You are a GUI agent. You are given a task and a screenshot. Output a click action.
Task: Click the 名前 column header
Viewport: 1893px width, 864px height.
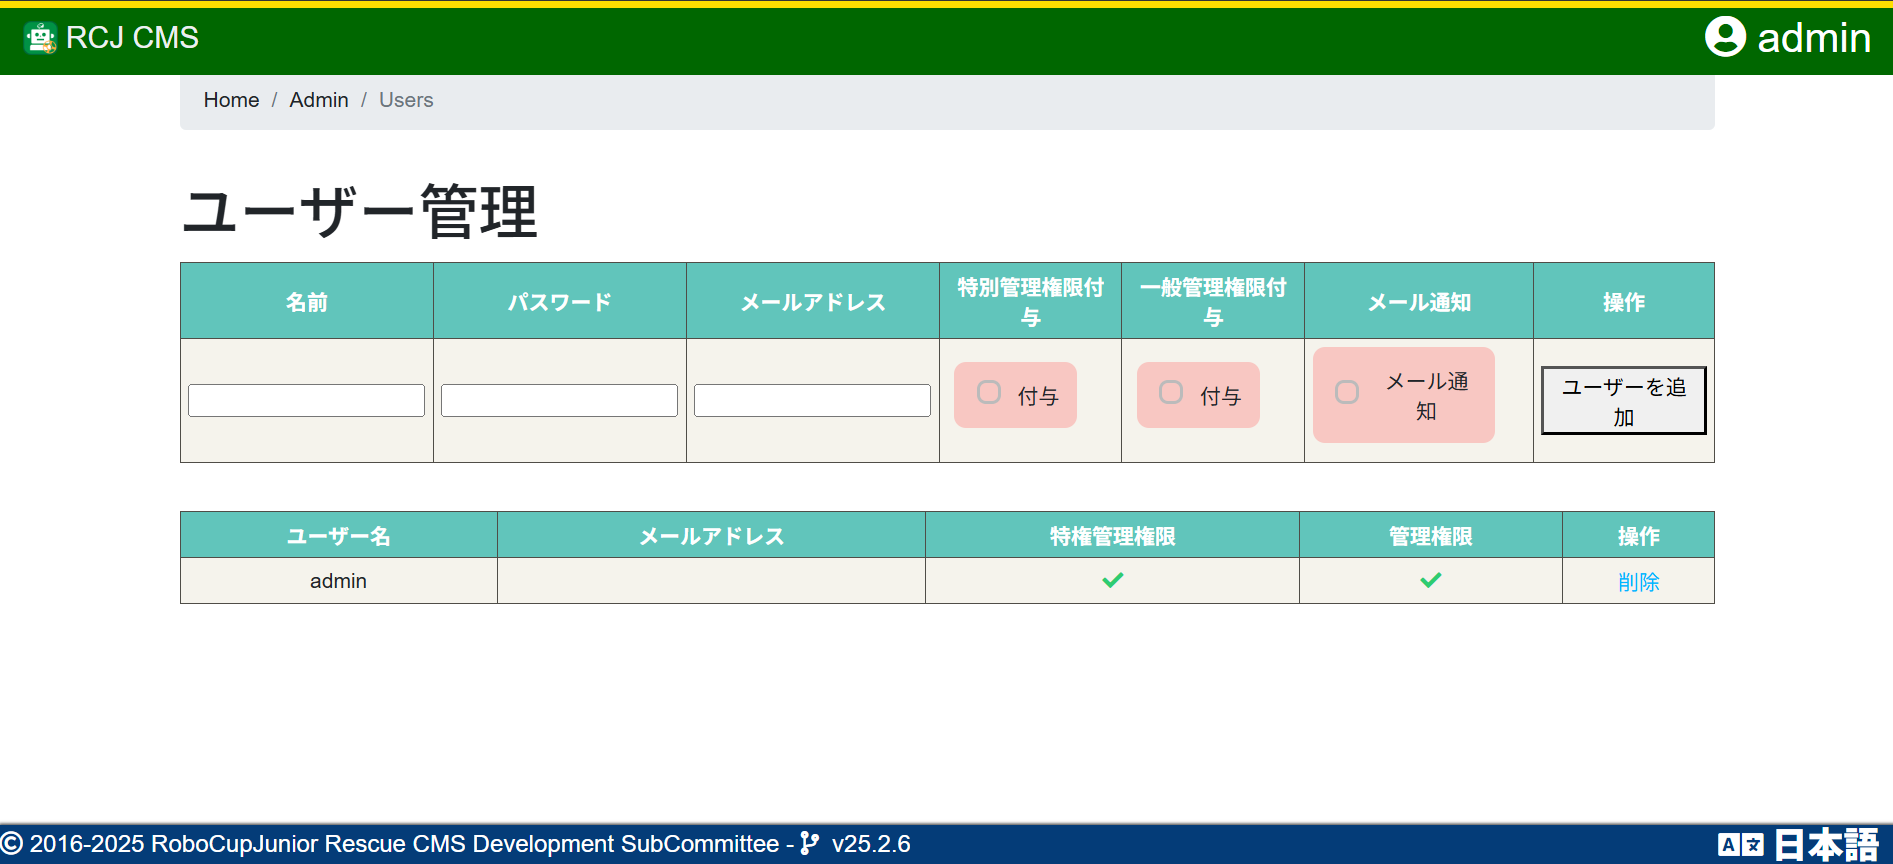[306, 302]
